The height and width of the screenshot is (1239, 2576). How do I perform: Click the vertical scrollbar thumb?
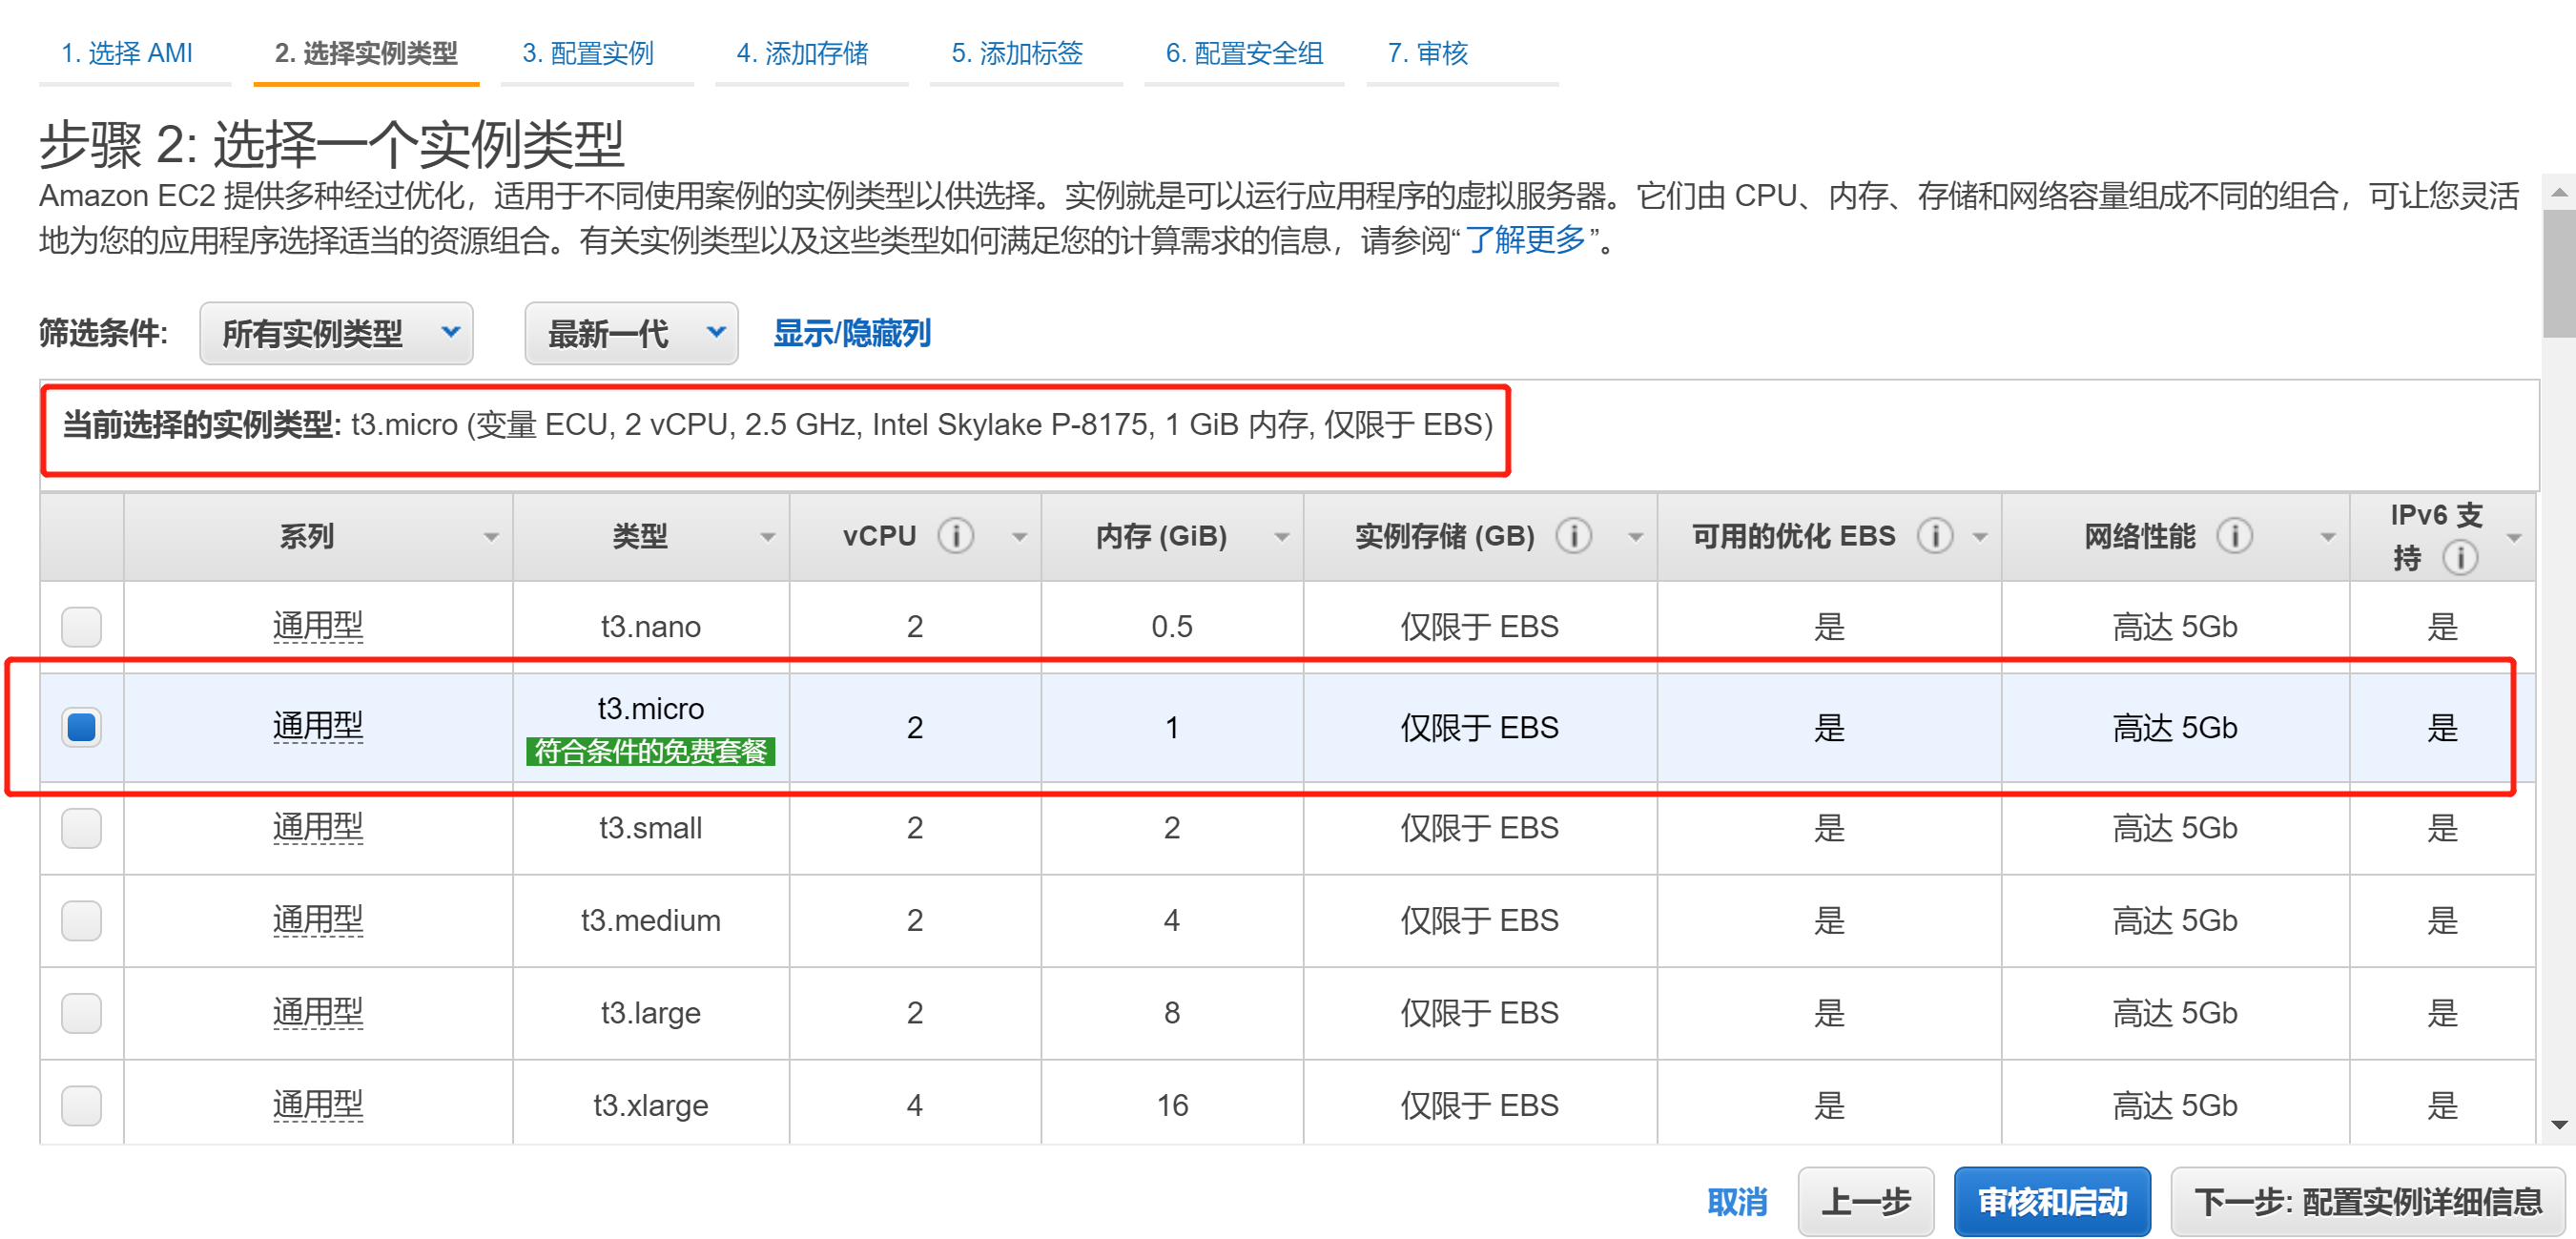click(2558, 272)
